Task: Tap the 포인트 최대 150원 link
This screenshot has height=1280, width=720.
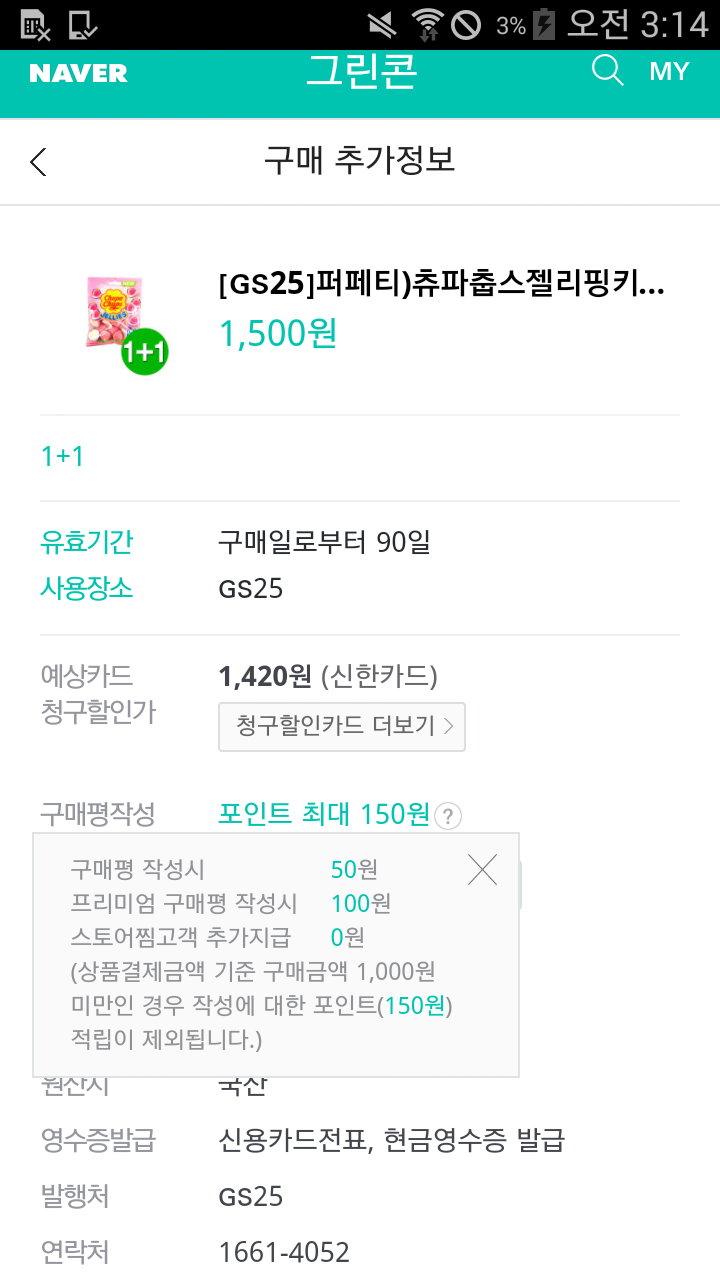Action: pos(324,814)
